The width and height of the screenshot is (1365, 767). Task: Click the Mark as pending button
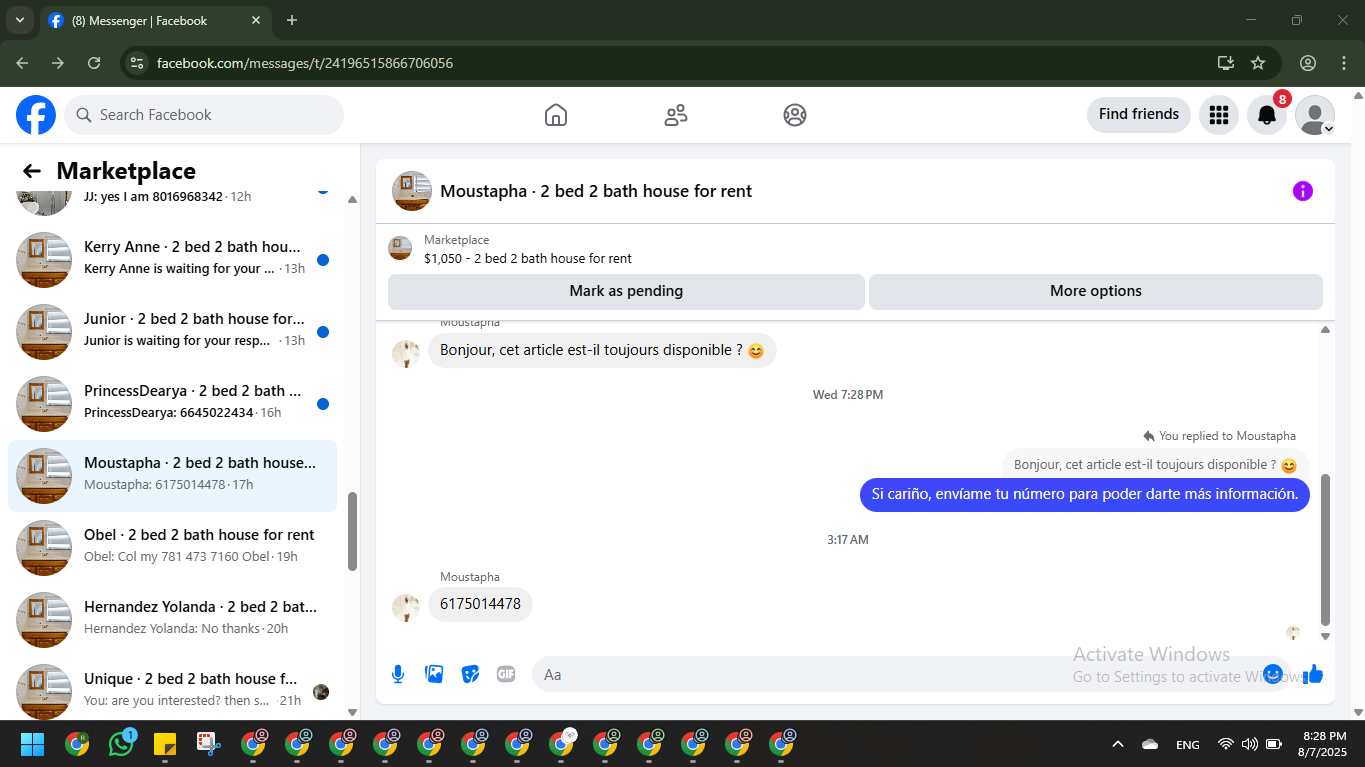(626, 291)
